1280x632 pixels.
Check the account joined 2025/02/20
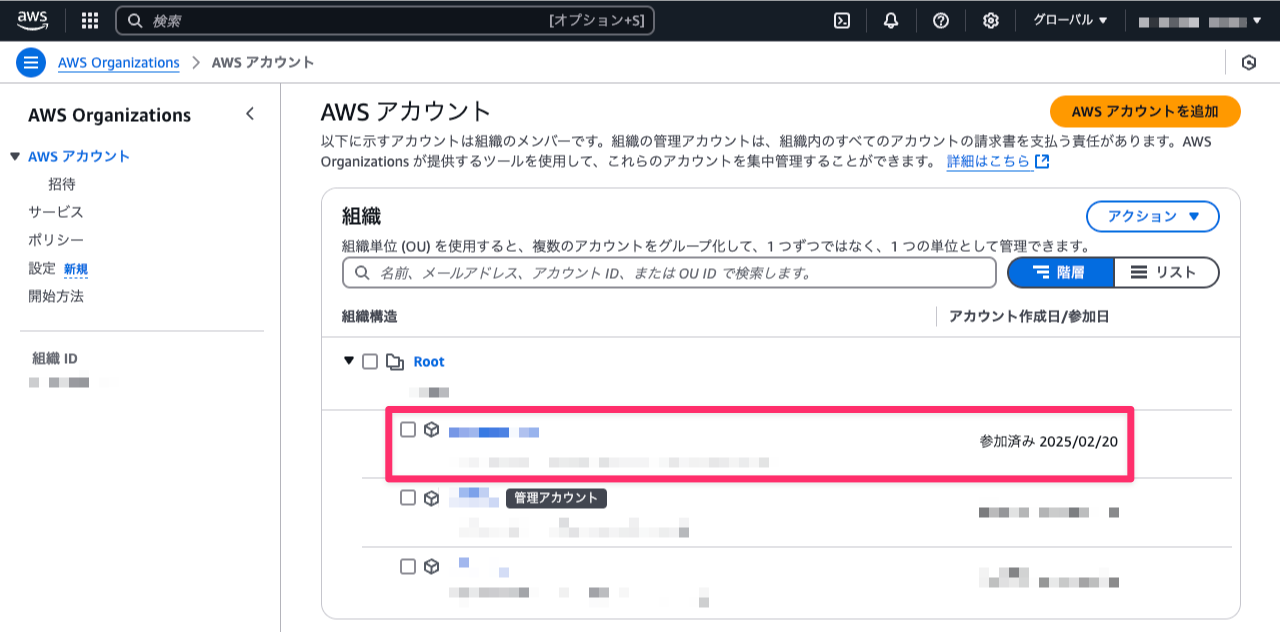(x=408, y=429)
